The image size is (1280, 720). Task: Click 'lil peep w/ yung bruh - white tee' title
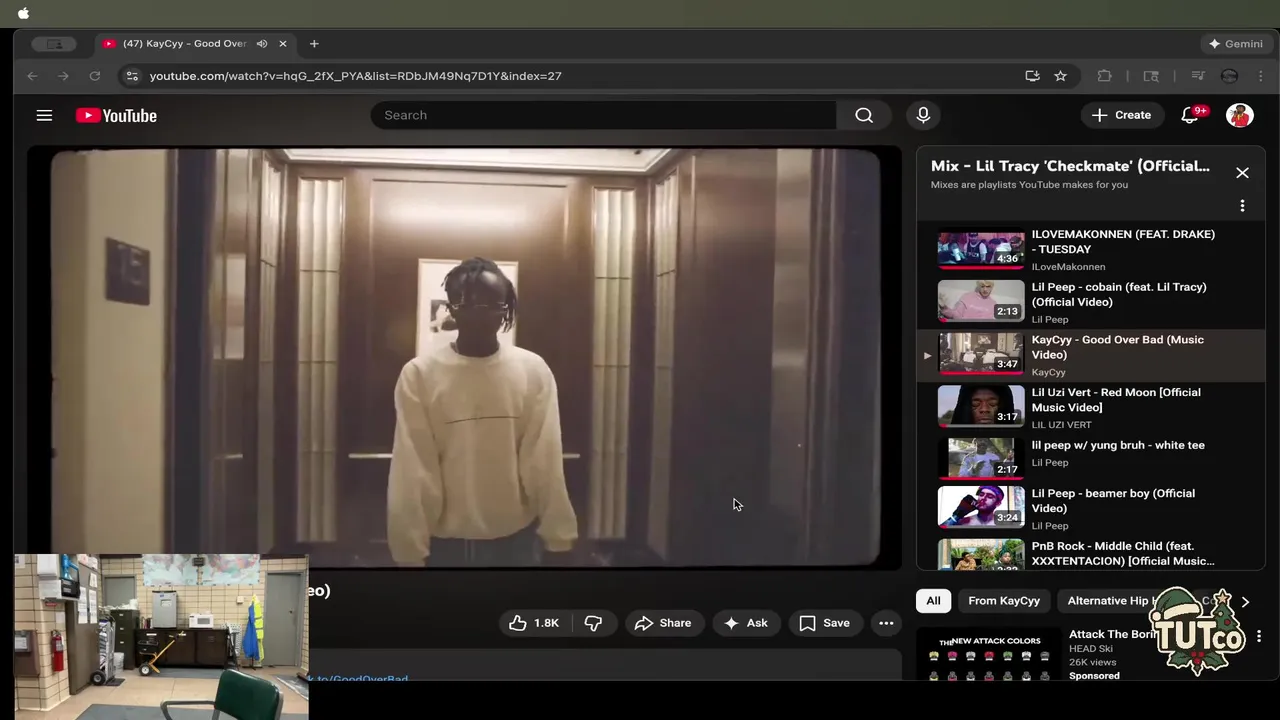(1118, 445)
